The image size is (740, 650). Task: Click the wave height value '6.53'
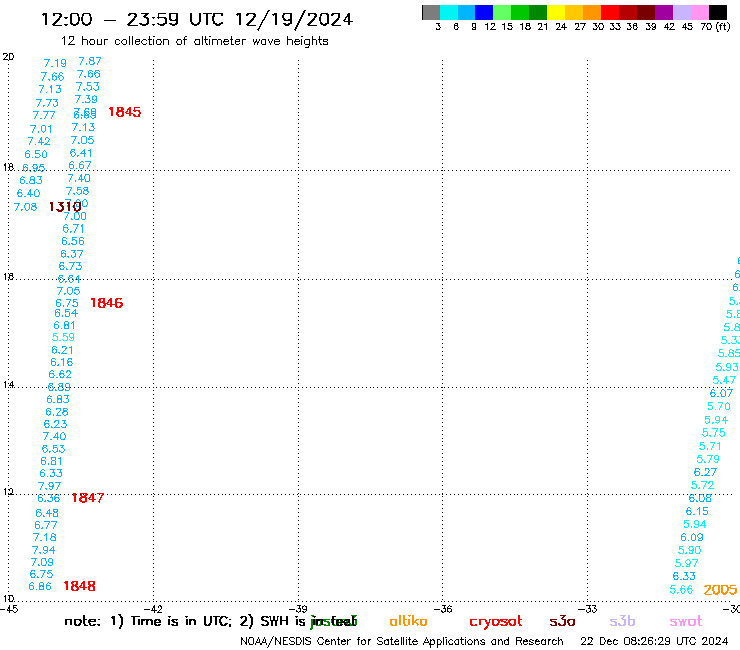pos(53,449)
